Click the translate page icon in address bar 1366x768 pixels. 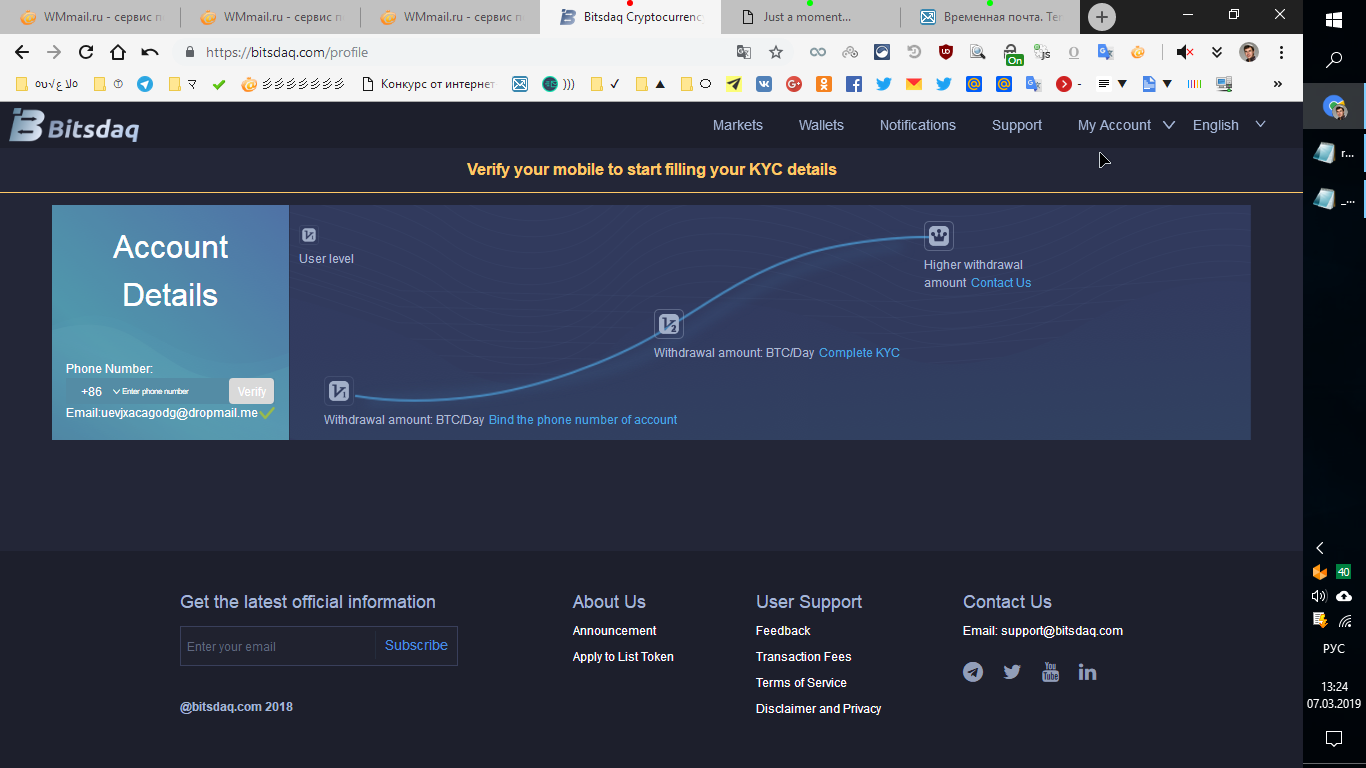[x=744, y=52]
